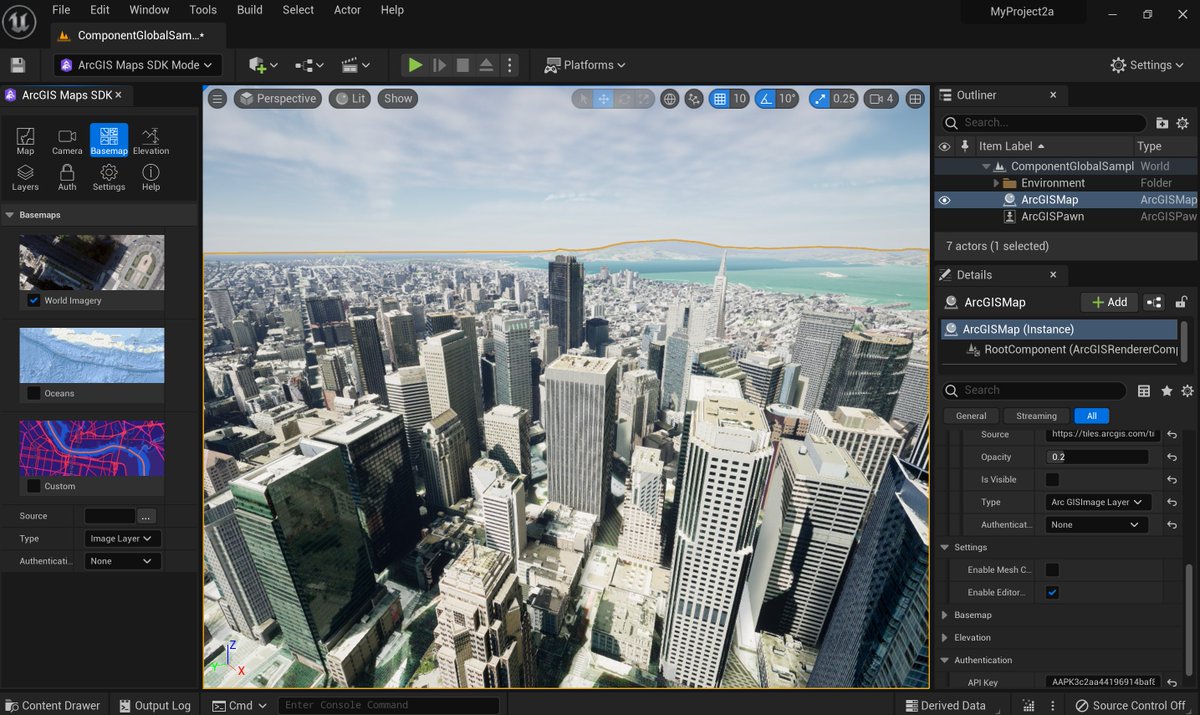Reset Opacity to default arrow
The height and width of the screenshot is (715, 1200).
click(x=1171, y=457)
